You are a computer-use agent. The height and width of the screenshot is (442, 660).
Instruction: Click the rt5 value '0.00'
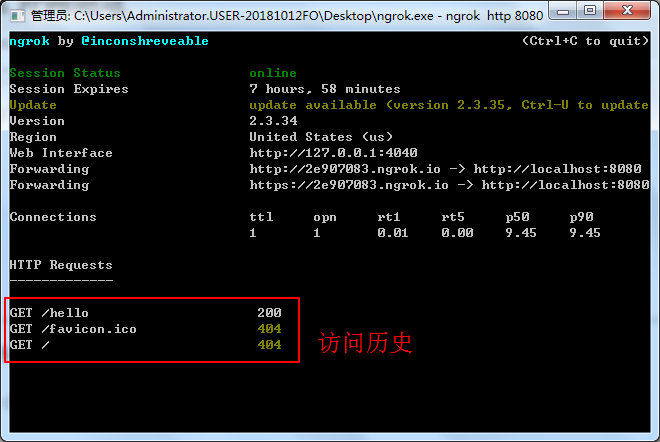pyautogui.click(x=457, y=233)
